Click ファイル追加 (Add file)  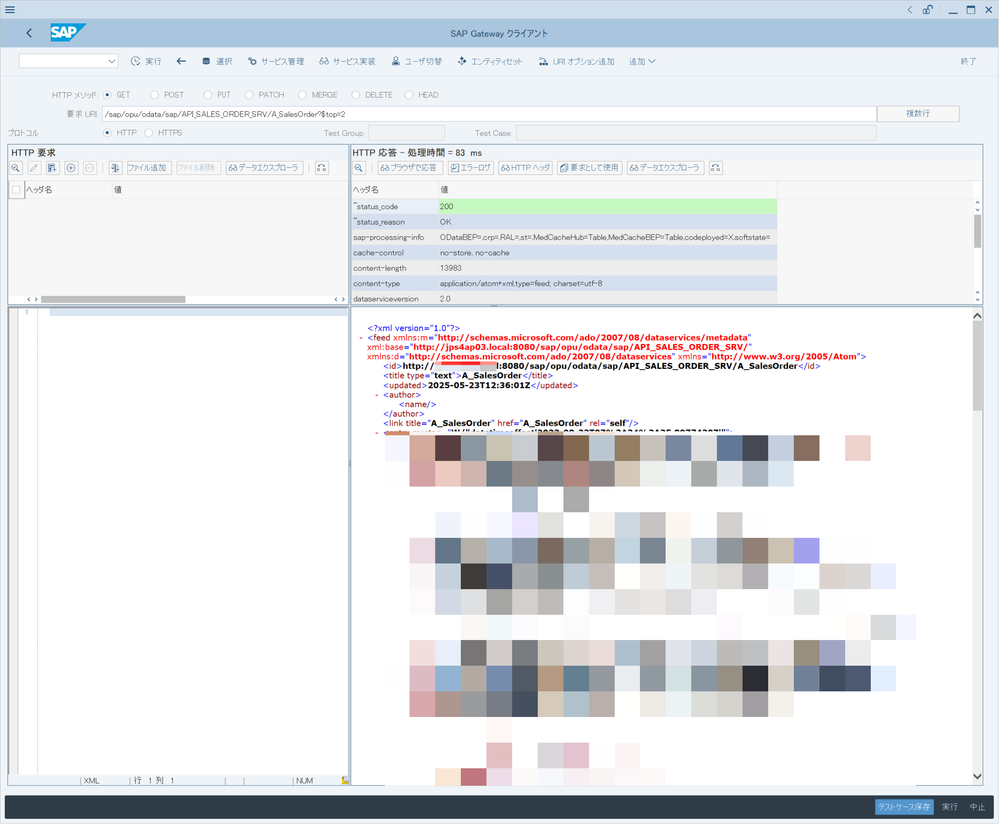coord(148,168)
